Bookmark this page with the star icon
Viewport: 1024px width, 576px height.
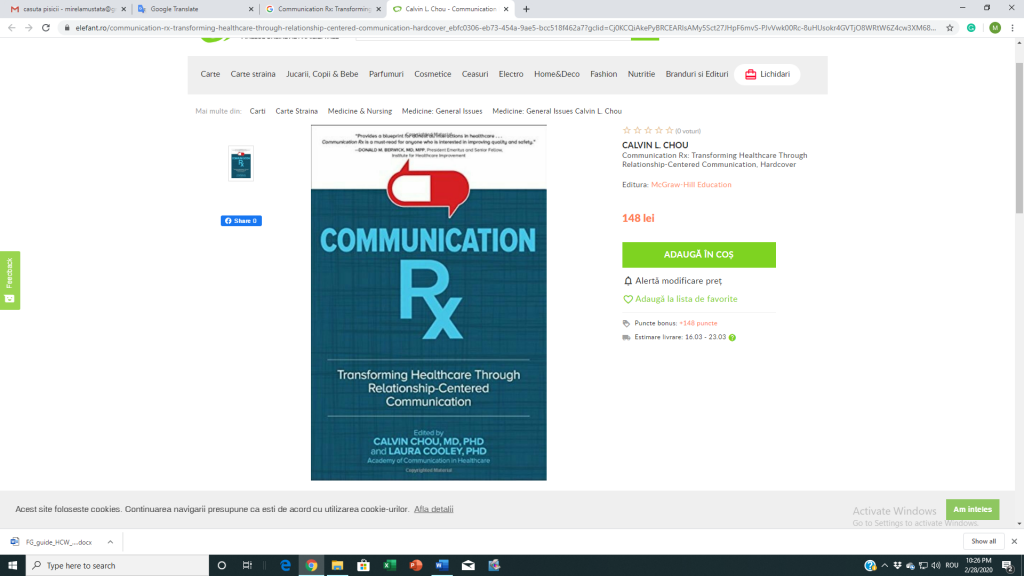click(x=951, y=28)
